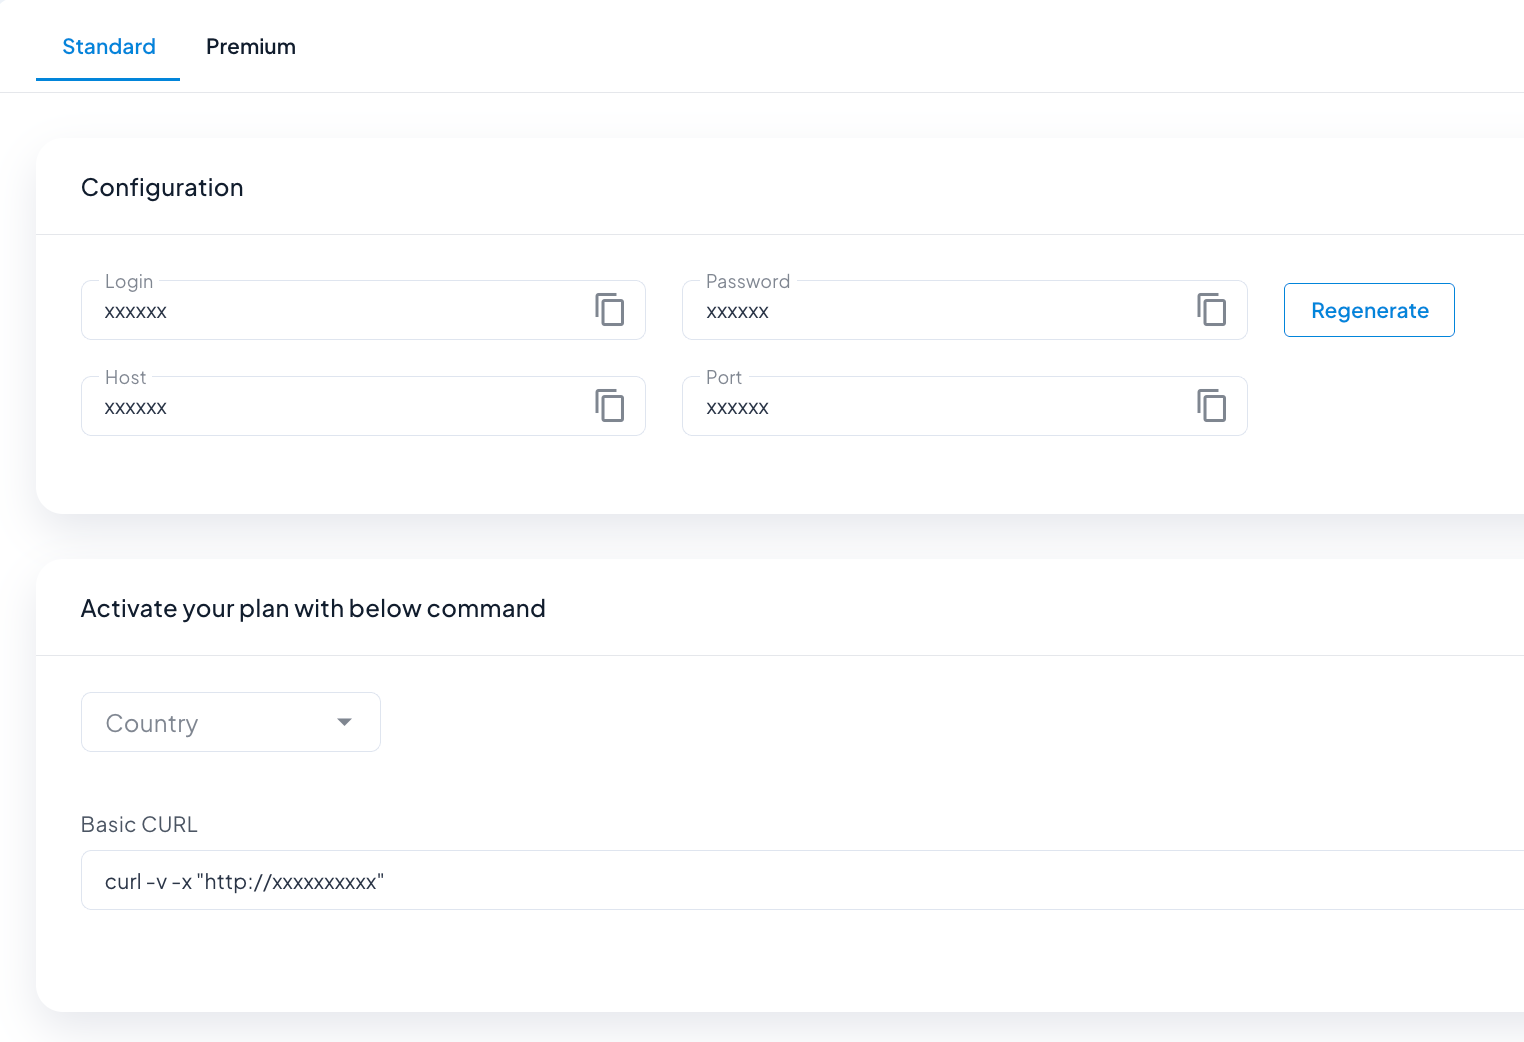The width and height of the screenshot is (1524, 1042).
Task: Copy the Host value
Action: pos(610,406)
